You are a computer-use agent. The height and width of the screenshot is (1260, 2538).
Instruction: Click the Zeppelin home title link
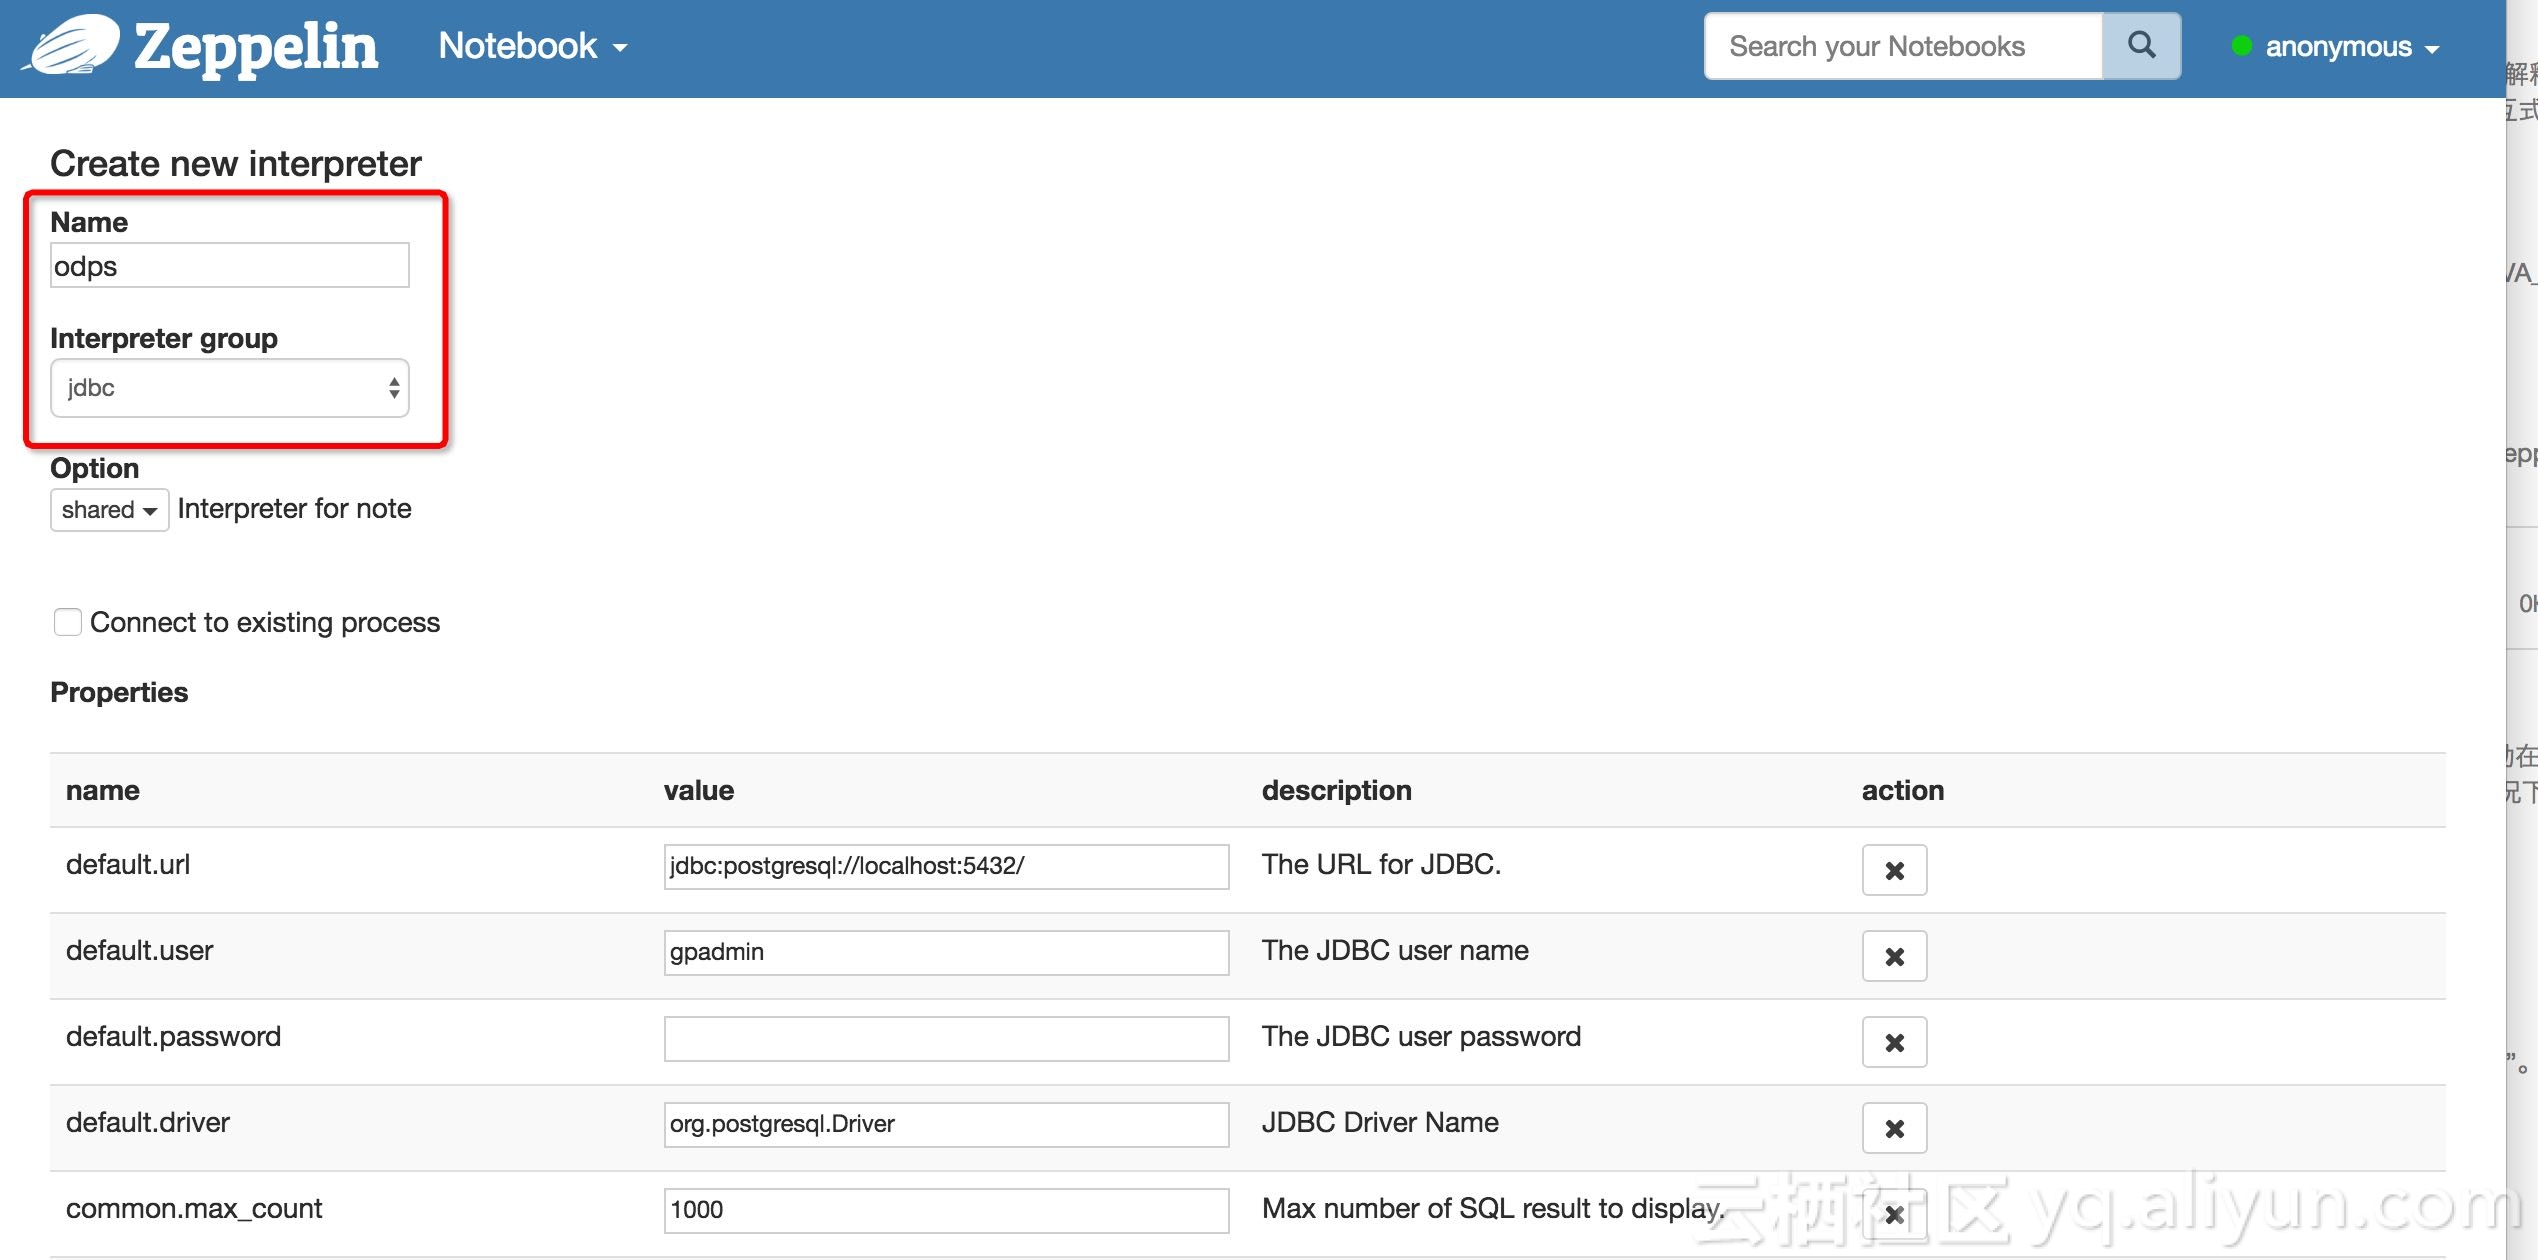tap(256, 46)
